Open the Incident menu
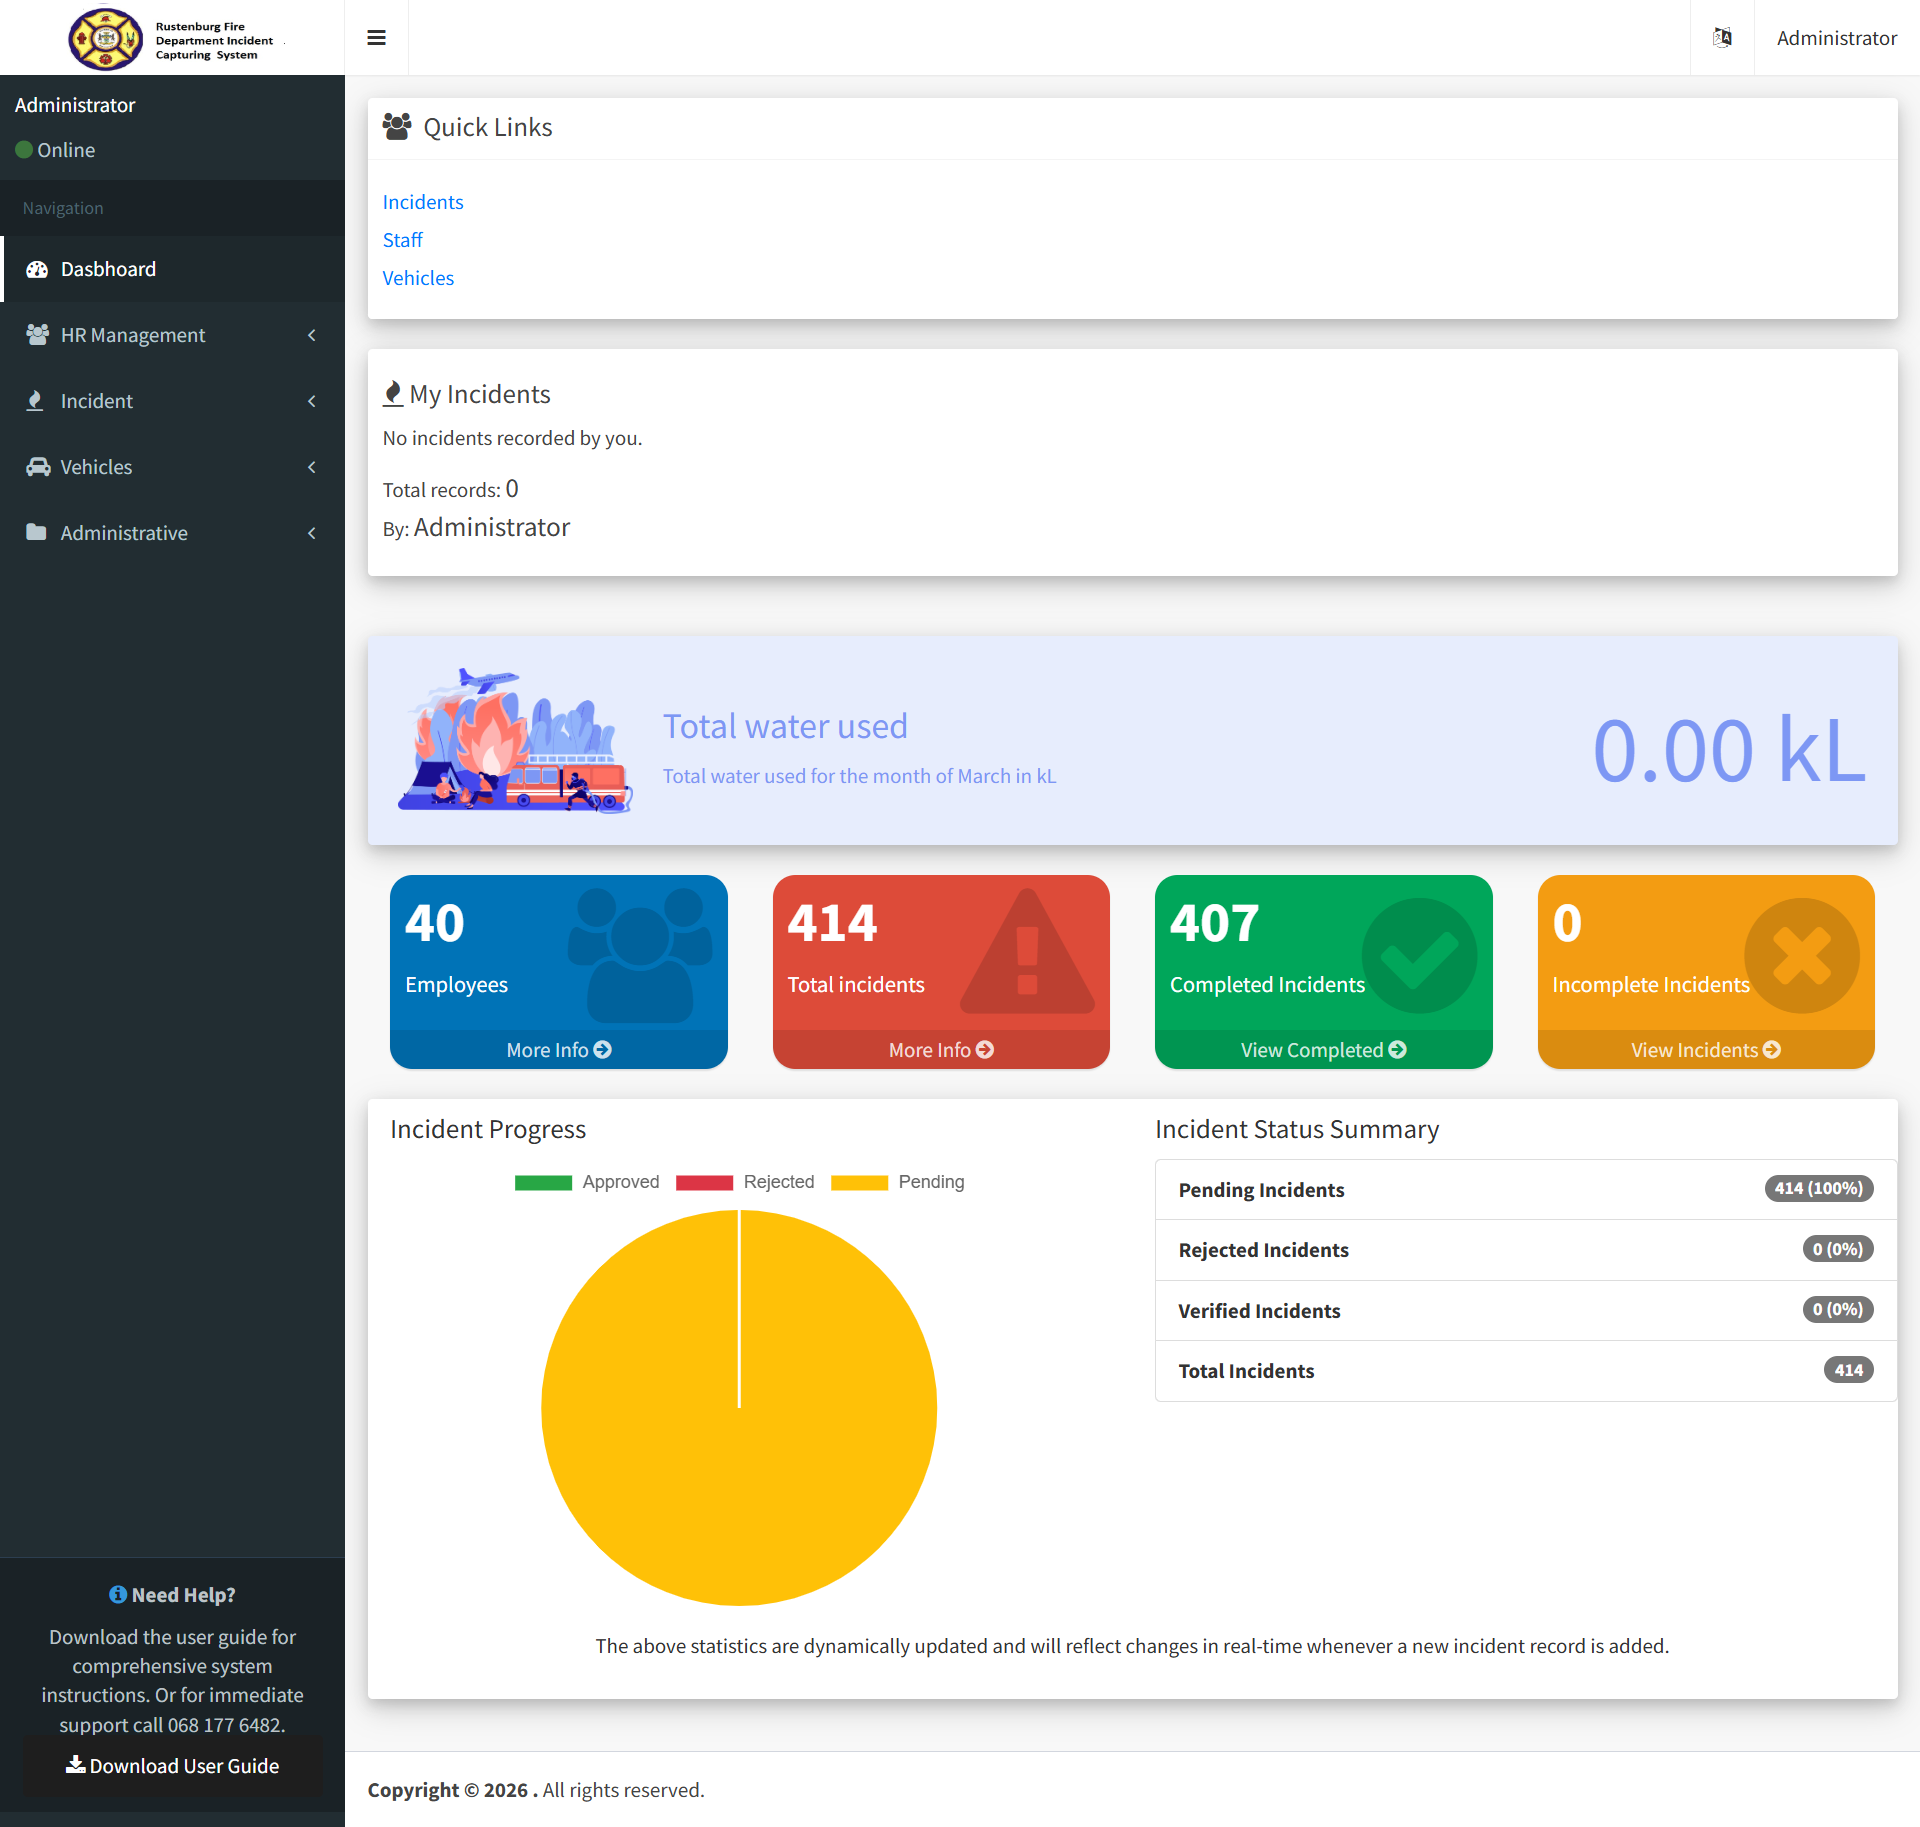Image resolution: width=1920 pixels, height=1827 pixels. 174,401
